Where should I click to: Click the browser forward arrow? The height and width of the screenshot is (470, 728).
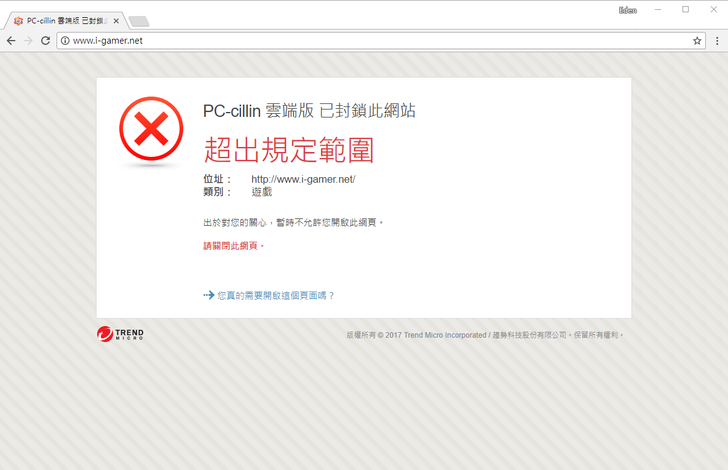coord(28,41)
